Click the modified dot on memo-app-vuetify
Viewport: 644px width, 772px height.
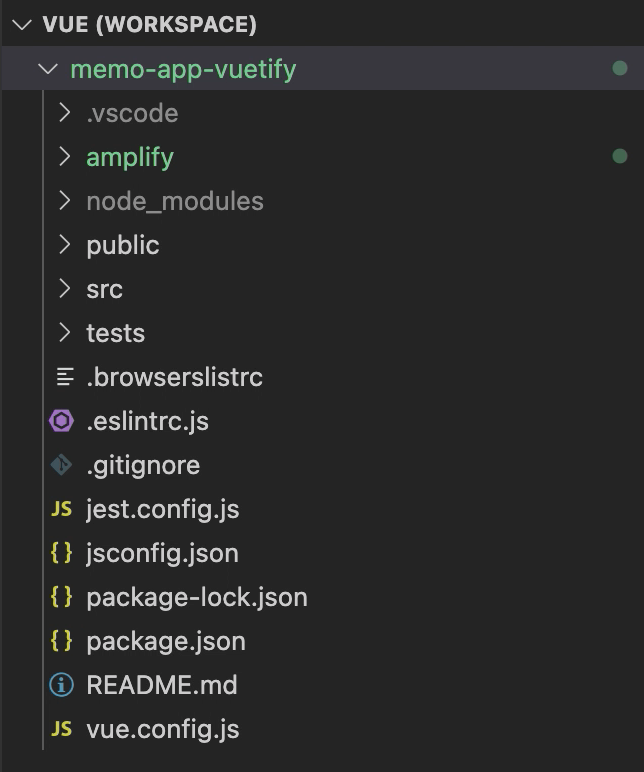coord(620,68)
